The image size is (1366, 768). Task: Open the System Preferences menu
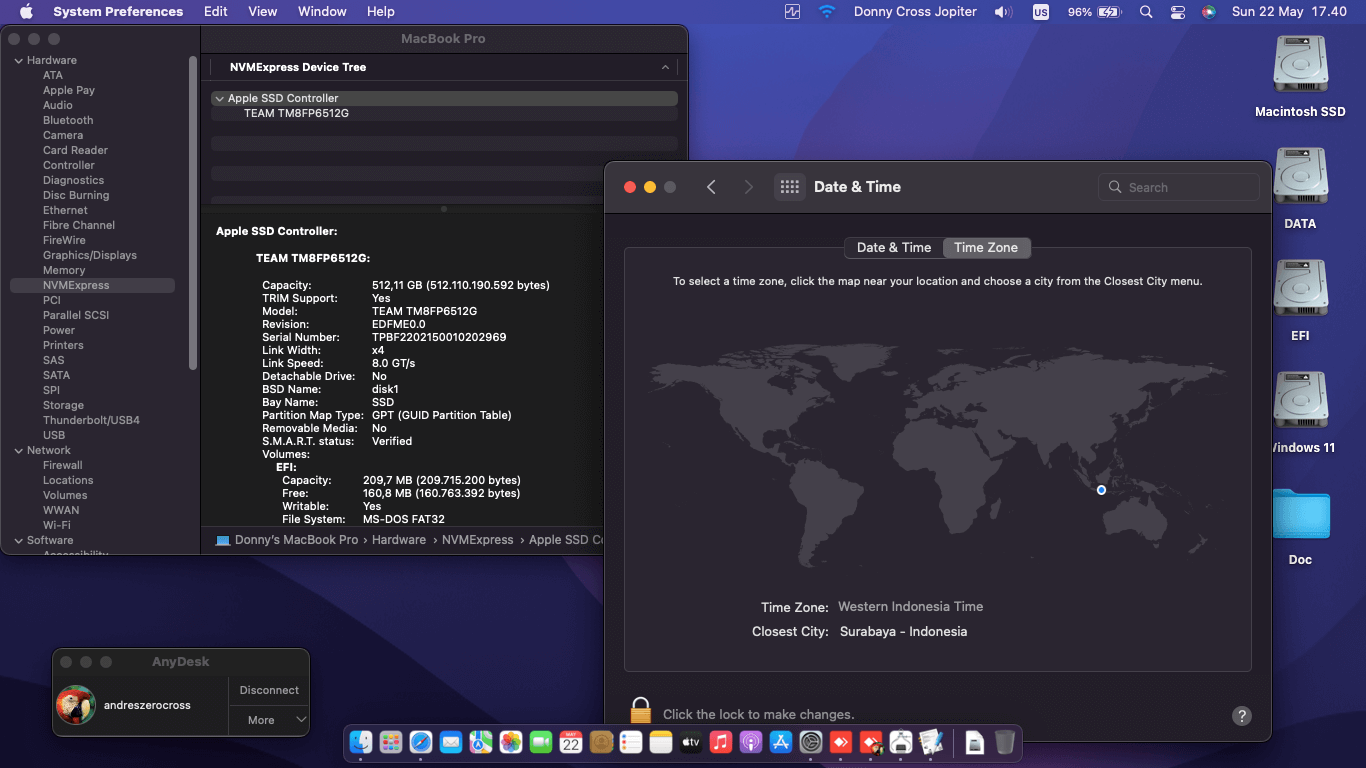tap(118, 12)
